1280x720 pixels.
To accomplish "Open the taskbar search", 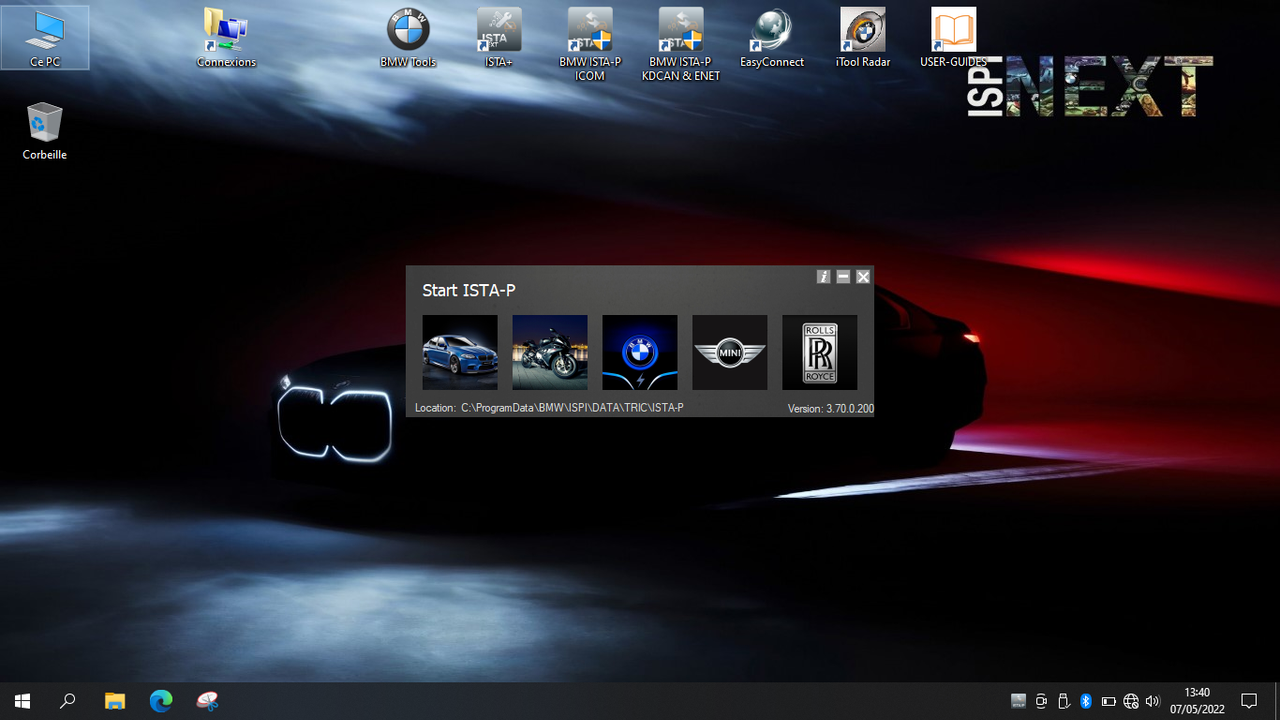I will click(68, 701).
